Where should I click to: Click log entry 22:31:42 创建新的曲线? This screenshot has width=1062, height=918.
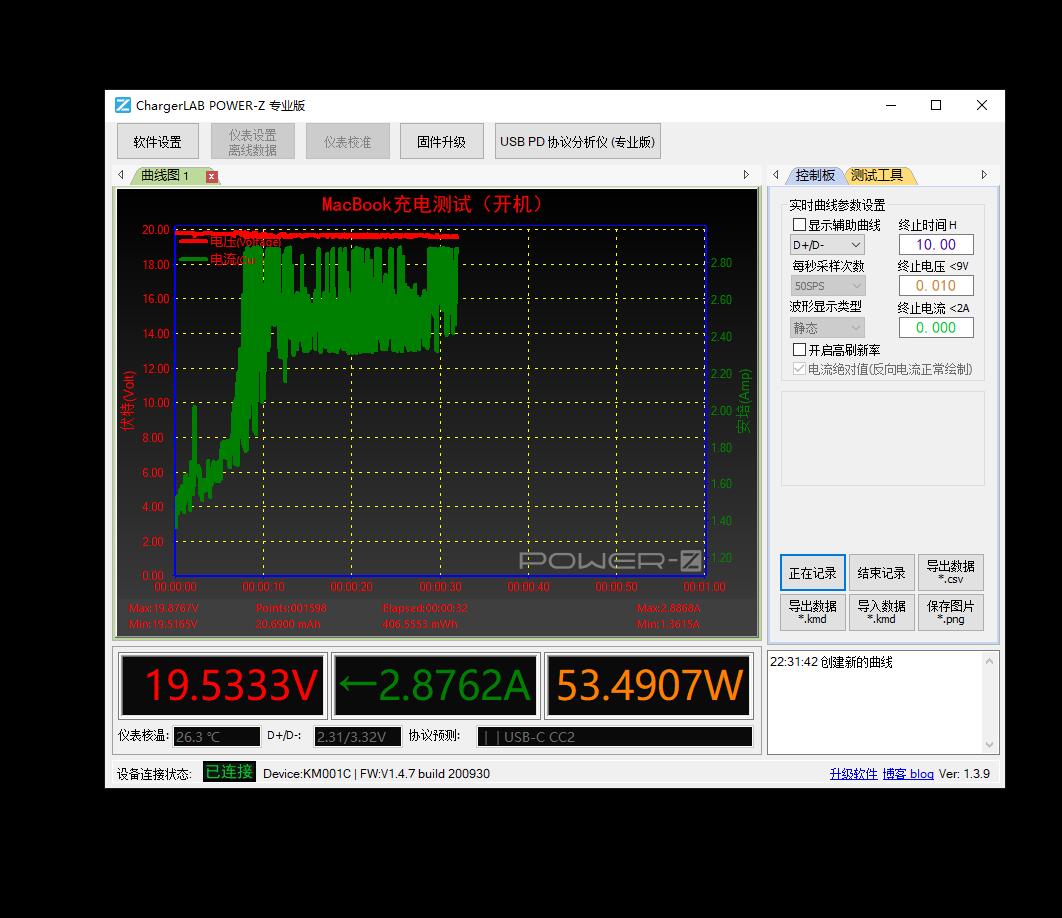[831, 662]
